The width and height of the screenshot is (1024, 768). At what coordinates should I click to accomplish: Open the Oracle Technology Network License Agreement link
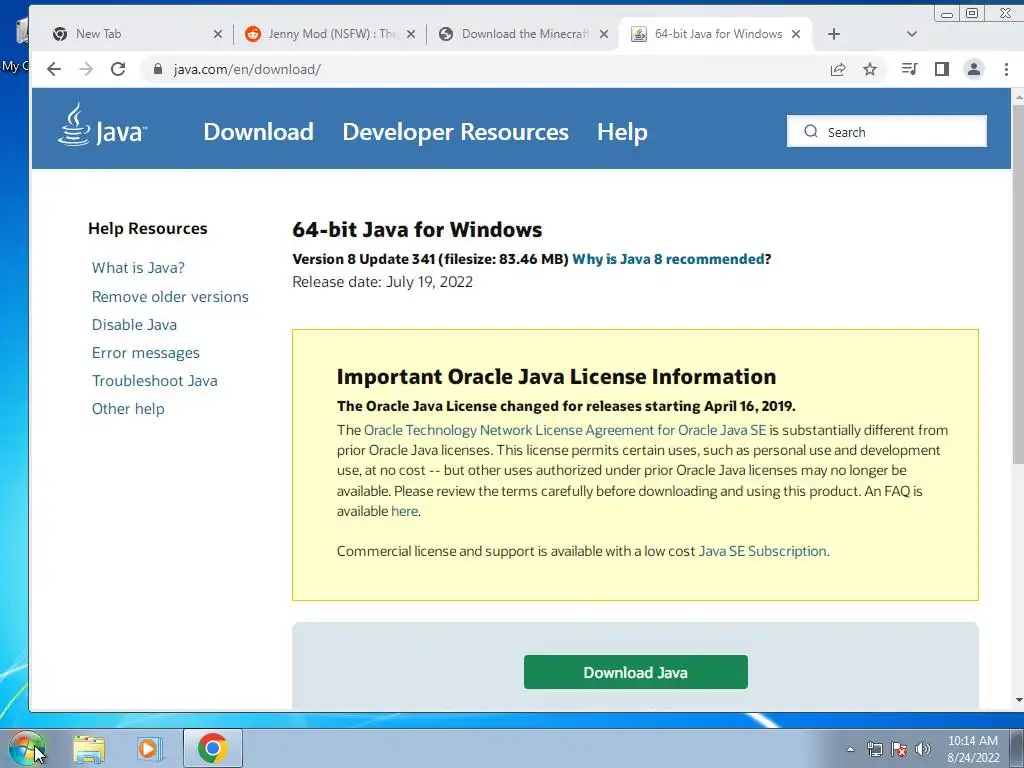(x=565, y=430)
